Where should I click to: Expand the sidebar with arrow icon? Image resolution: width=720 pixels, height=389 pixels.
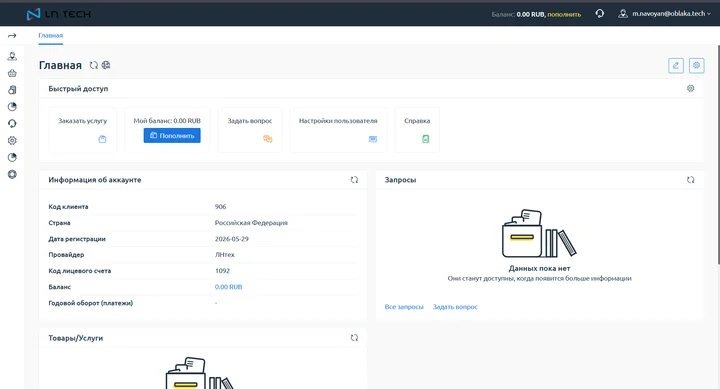tap(12, 35)
